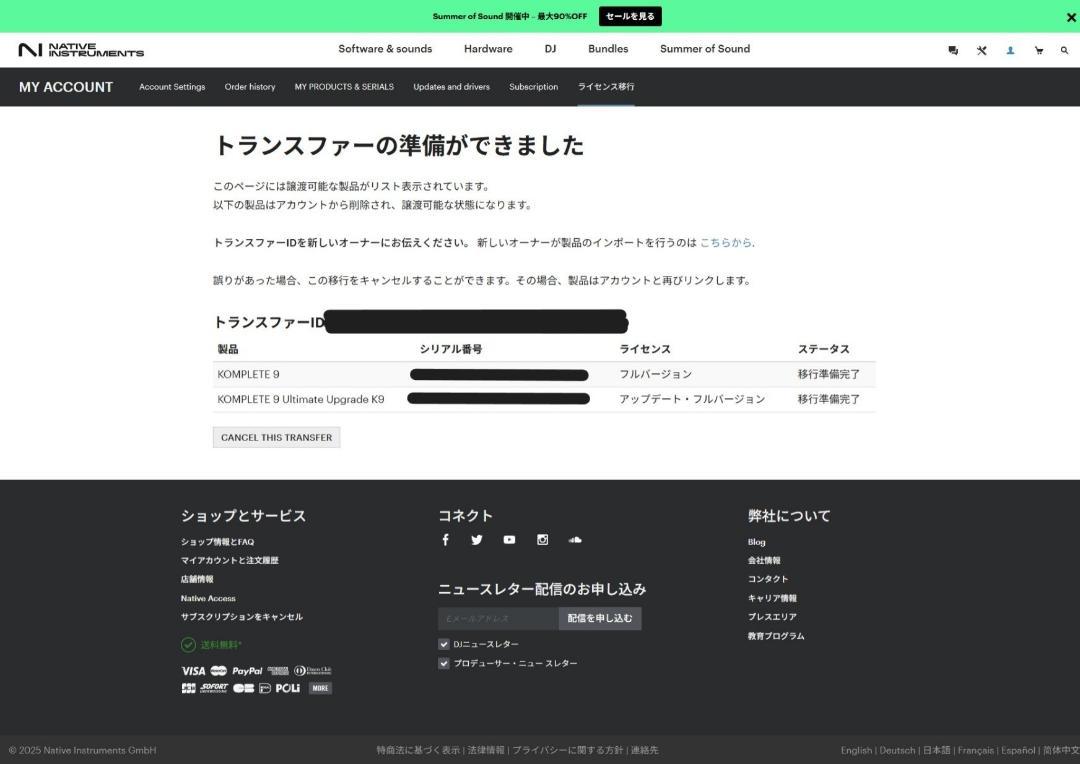The height and width of the screenshot is (764, 1080).
Task: Open Native Access footer link
Action: (x=208, y=599)
